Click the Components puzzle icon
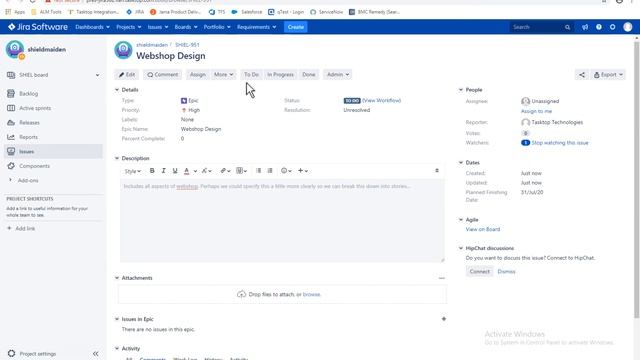The image size is (640, 360). (x=11, y=166)
